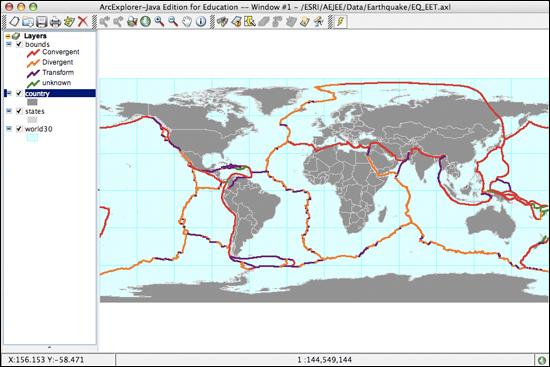Toggle the world30 layer checkbox
Screen dimensions: 550x367
(19, 129)
